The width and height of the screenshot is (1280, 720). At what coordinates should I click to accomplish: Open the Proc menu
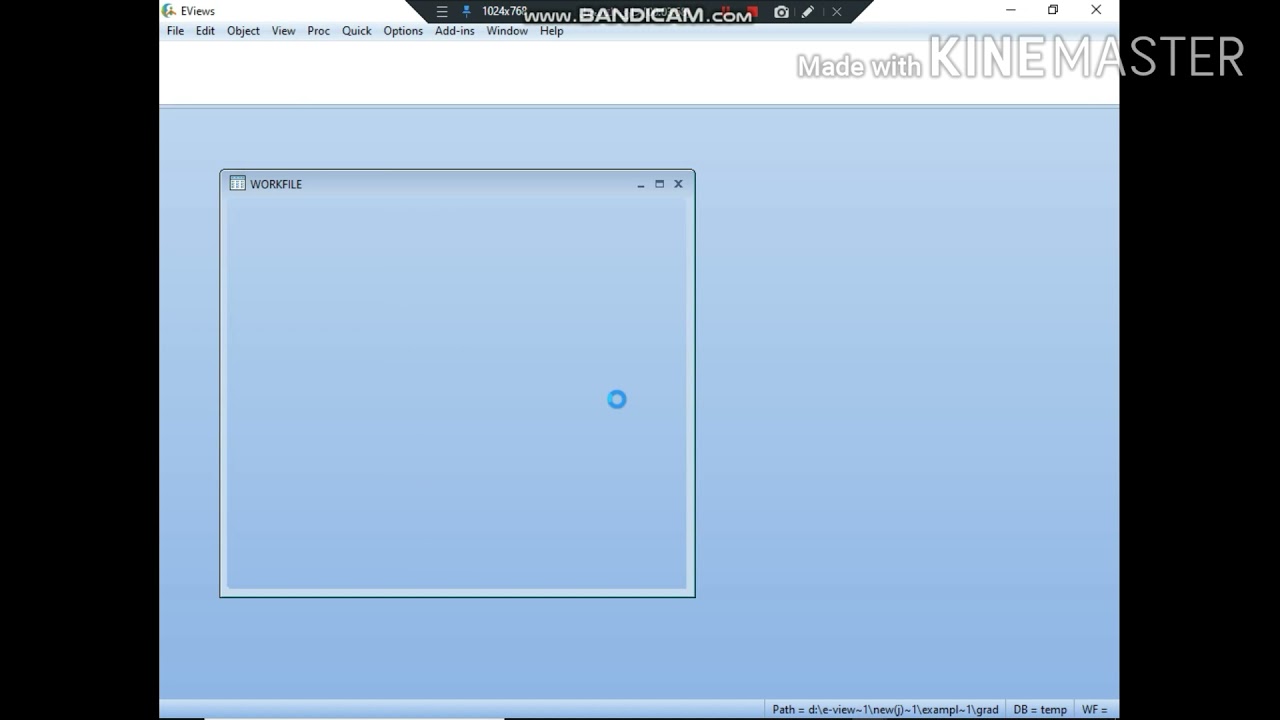click(318, 31)
